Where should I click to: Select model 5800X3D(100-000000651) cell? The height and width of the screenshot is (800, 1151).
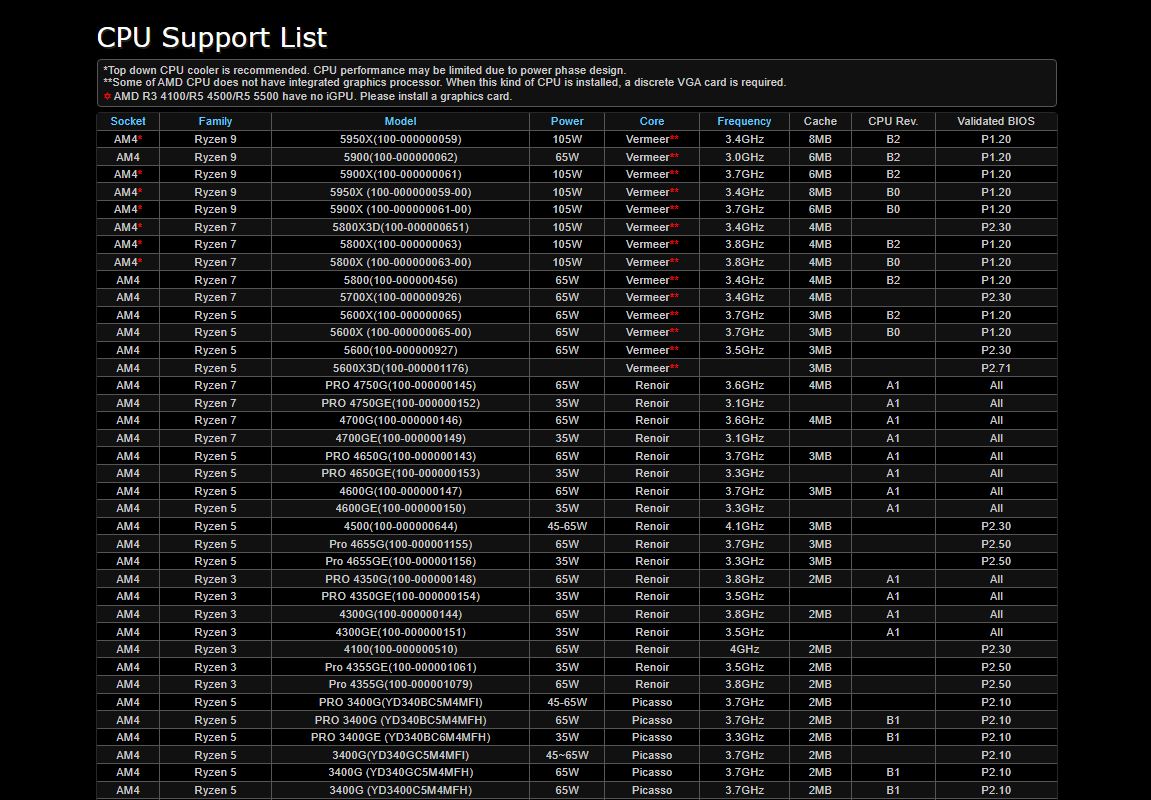coord(400,227)
